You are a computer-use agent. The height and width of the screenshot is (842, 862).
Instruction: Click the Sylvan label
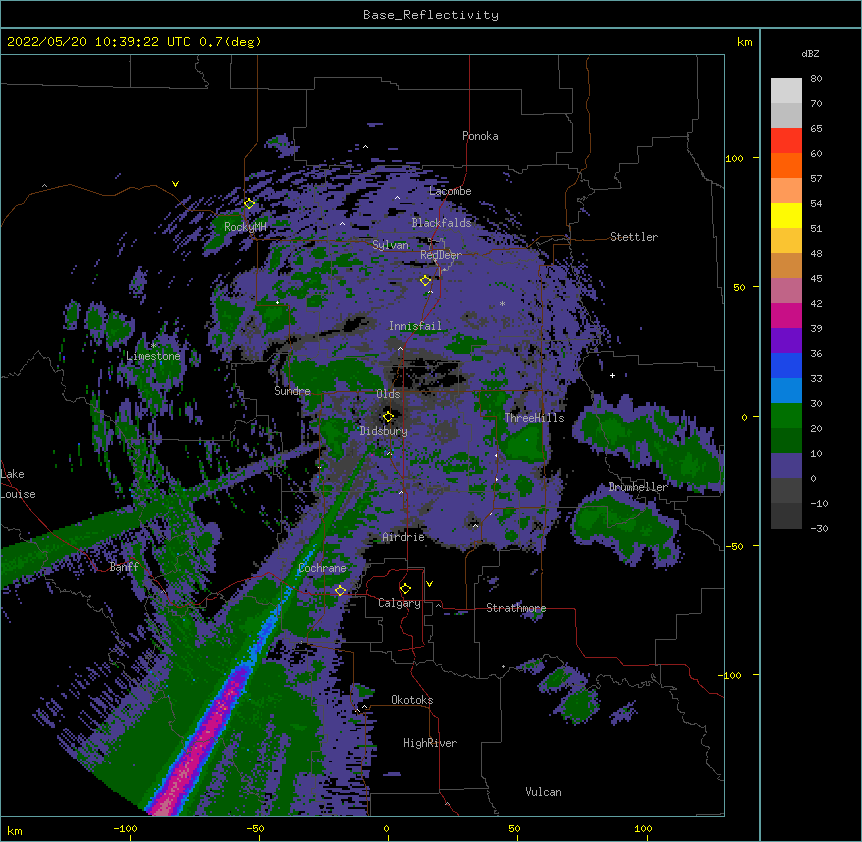(390, 245)
